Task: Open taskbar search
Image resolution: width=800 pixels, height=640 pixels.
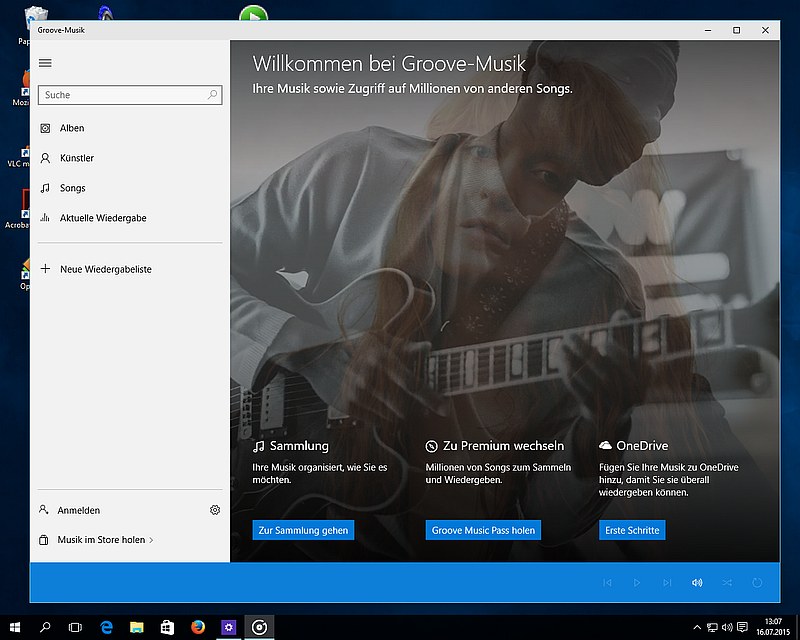Action: pos(45,627)
